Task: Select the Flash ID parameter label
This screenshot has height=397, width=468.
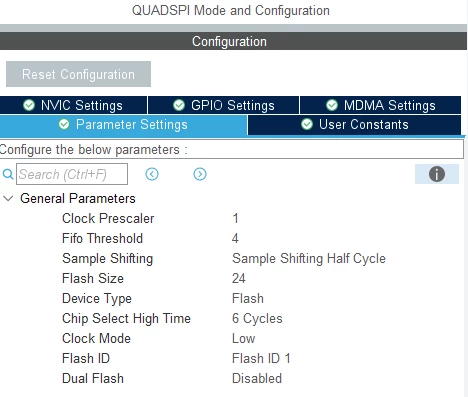Action: 86,359
